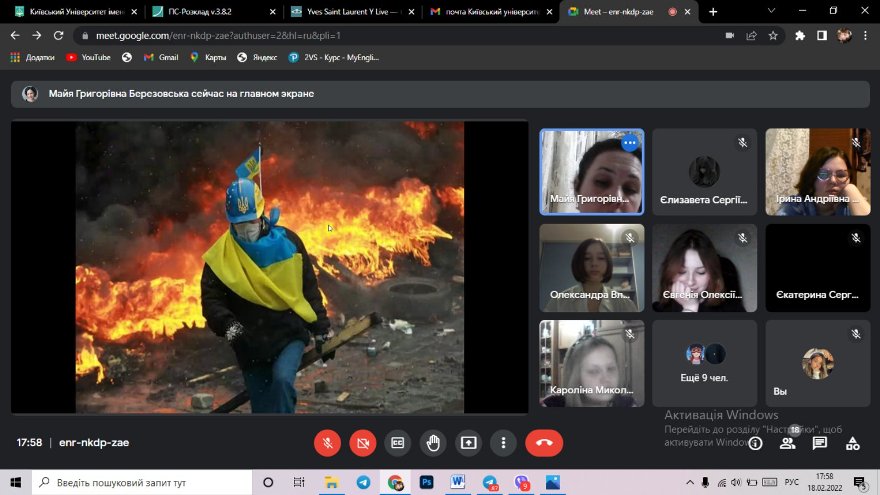Open the Gmail bookmark

[160, 57]
